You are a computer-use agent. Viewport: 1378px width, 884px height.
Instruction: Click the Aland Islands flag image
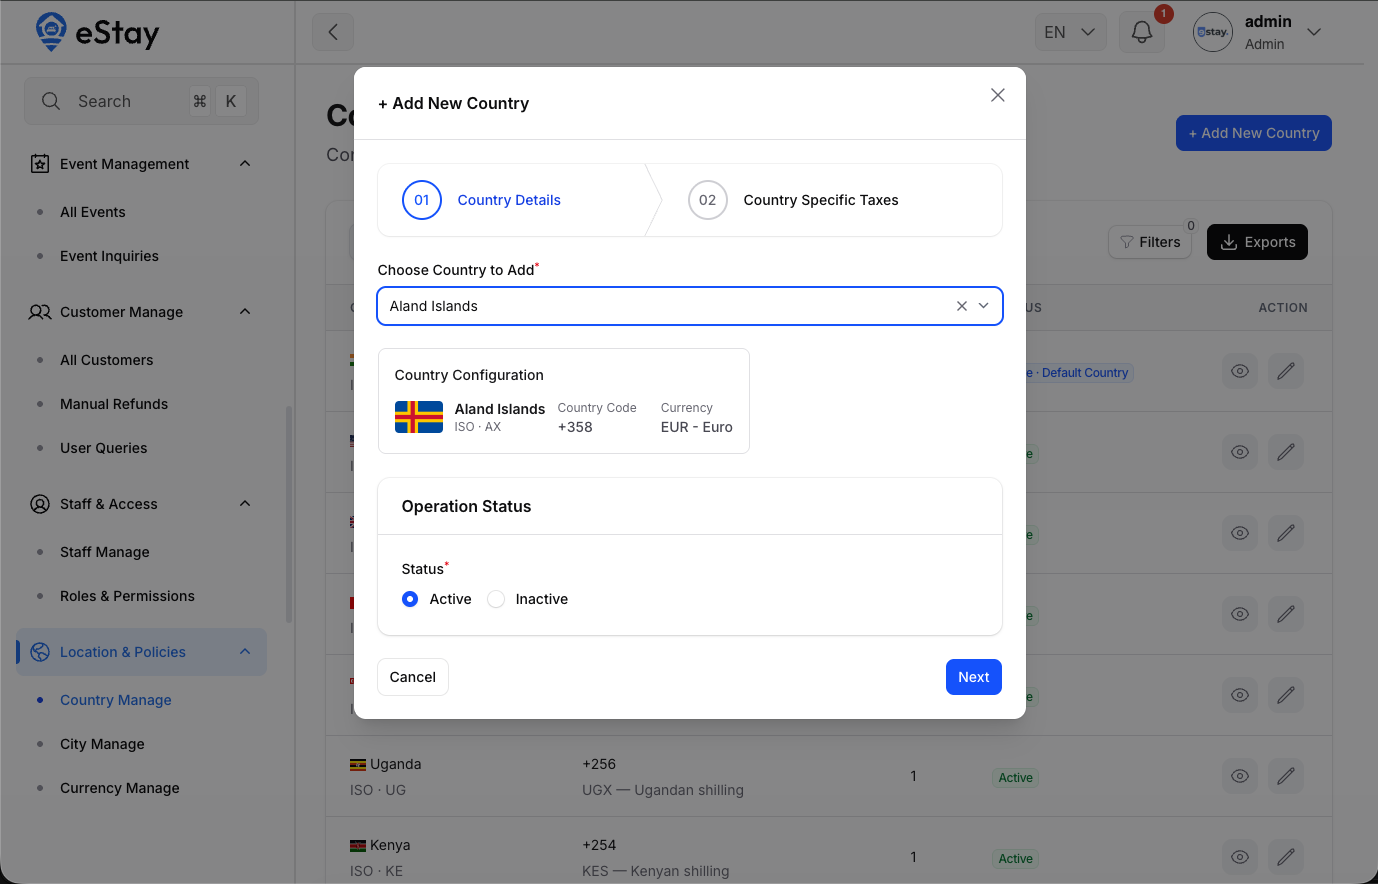[419, 417]
